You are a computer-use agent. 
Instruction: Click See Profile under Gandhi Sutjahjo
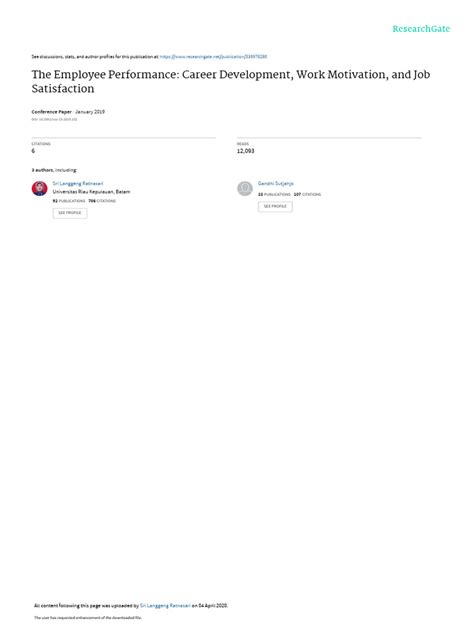click(x=275, y=206)
